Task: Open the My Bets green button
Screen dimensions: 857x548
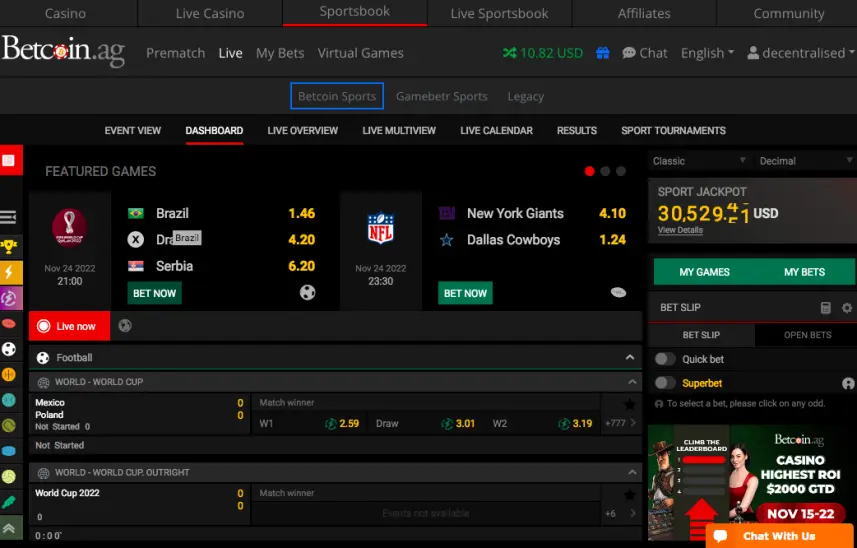Action: tap(805, 272)
